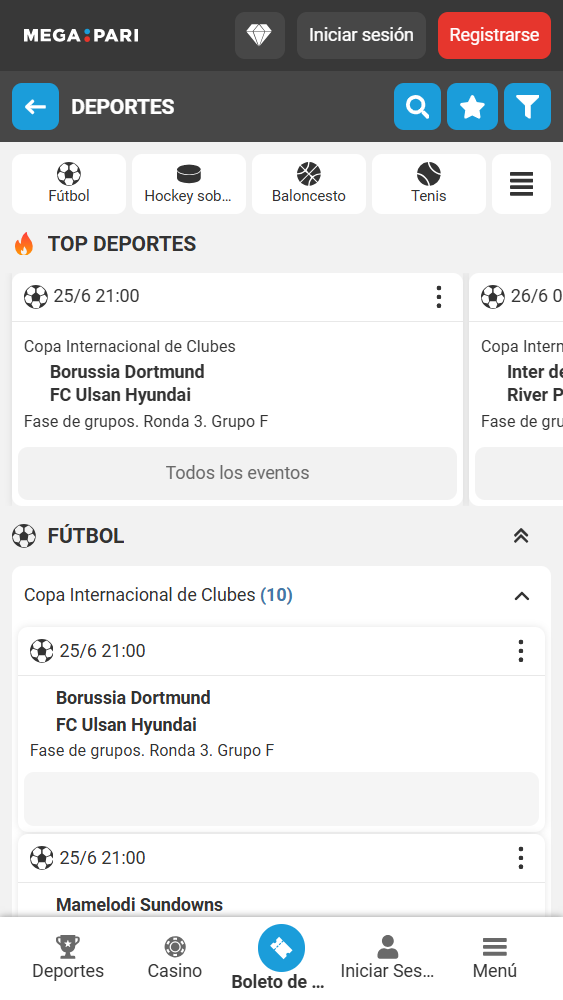Open the filter funnel icon
Image resolution: width=563 pixels, height=1000 pixels.
pos(527,107)
